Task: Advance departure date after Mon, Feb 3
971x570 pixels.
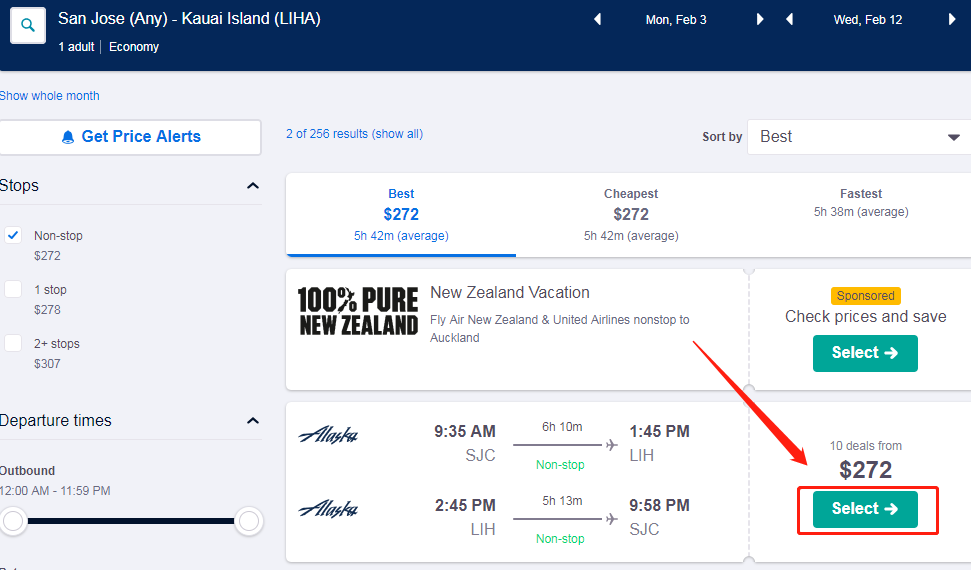Action: (x=760, y=19)
